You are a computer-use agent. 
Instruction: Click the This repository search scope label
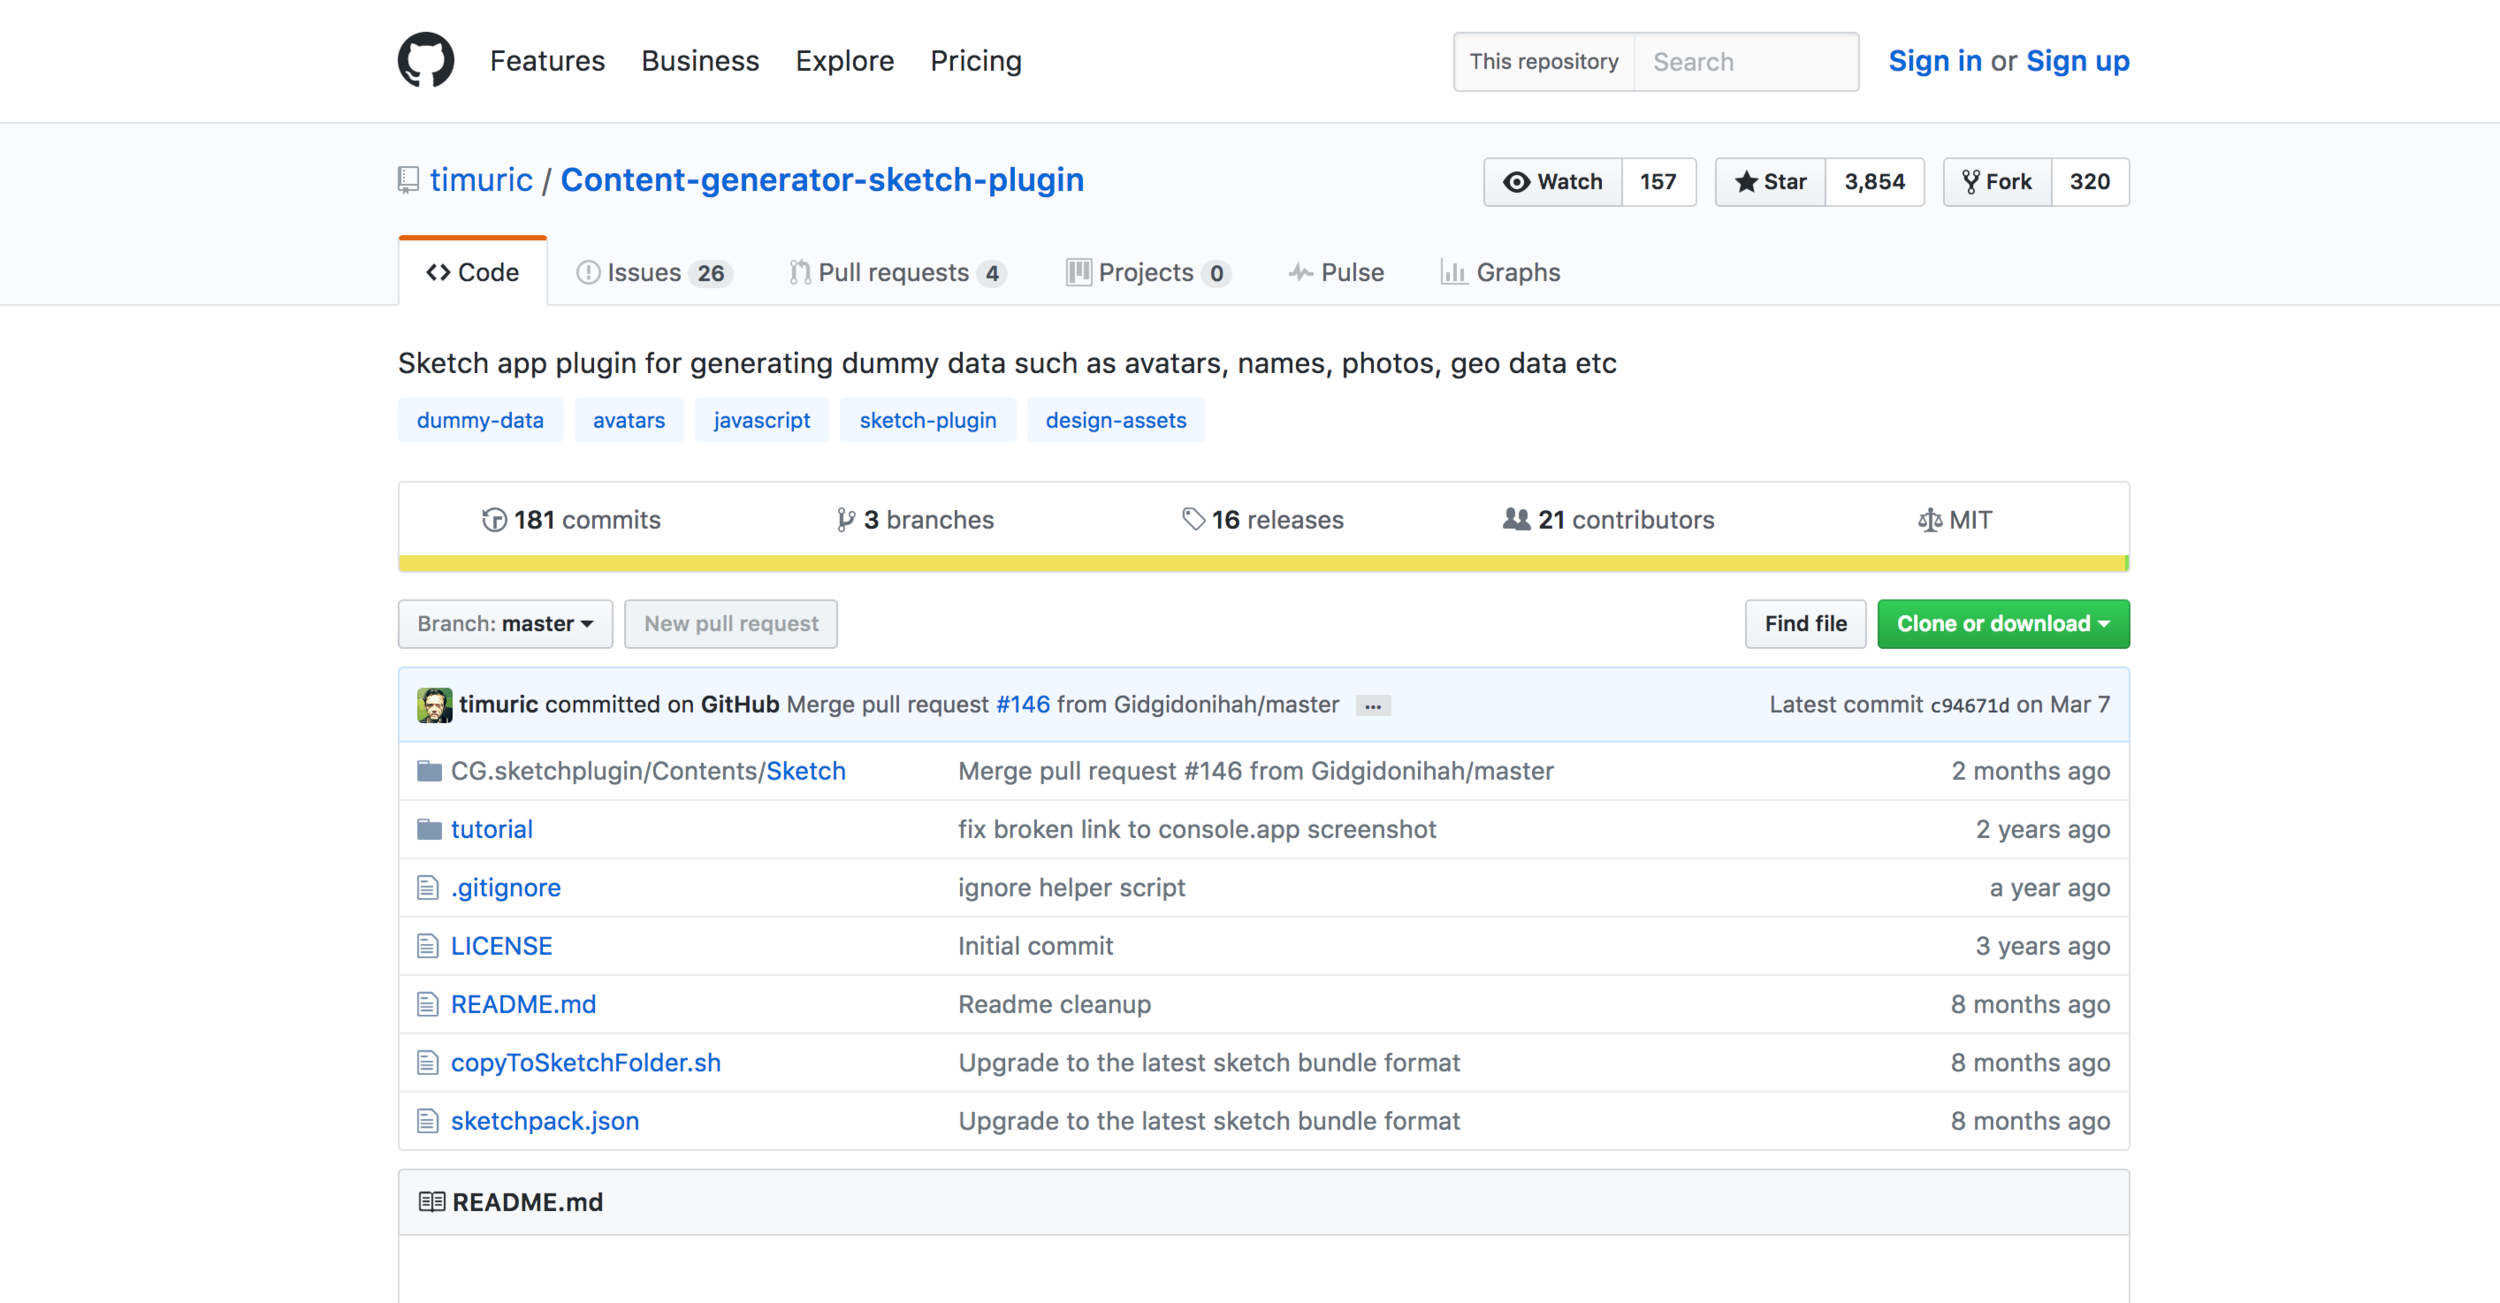pos(1544,62)
